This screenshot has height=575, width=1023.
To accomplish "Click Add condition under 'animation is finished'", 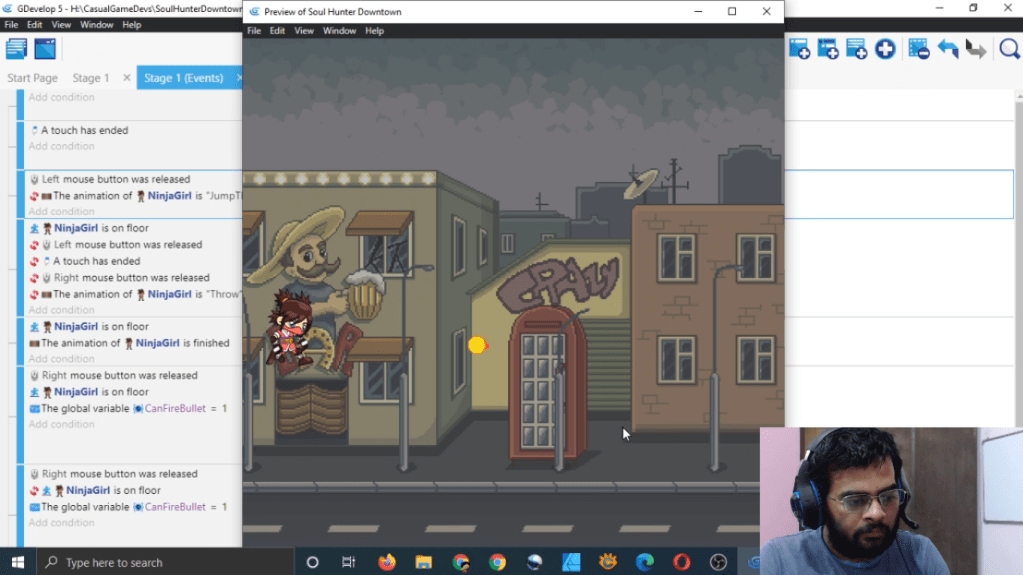I will [61, 359].
